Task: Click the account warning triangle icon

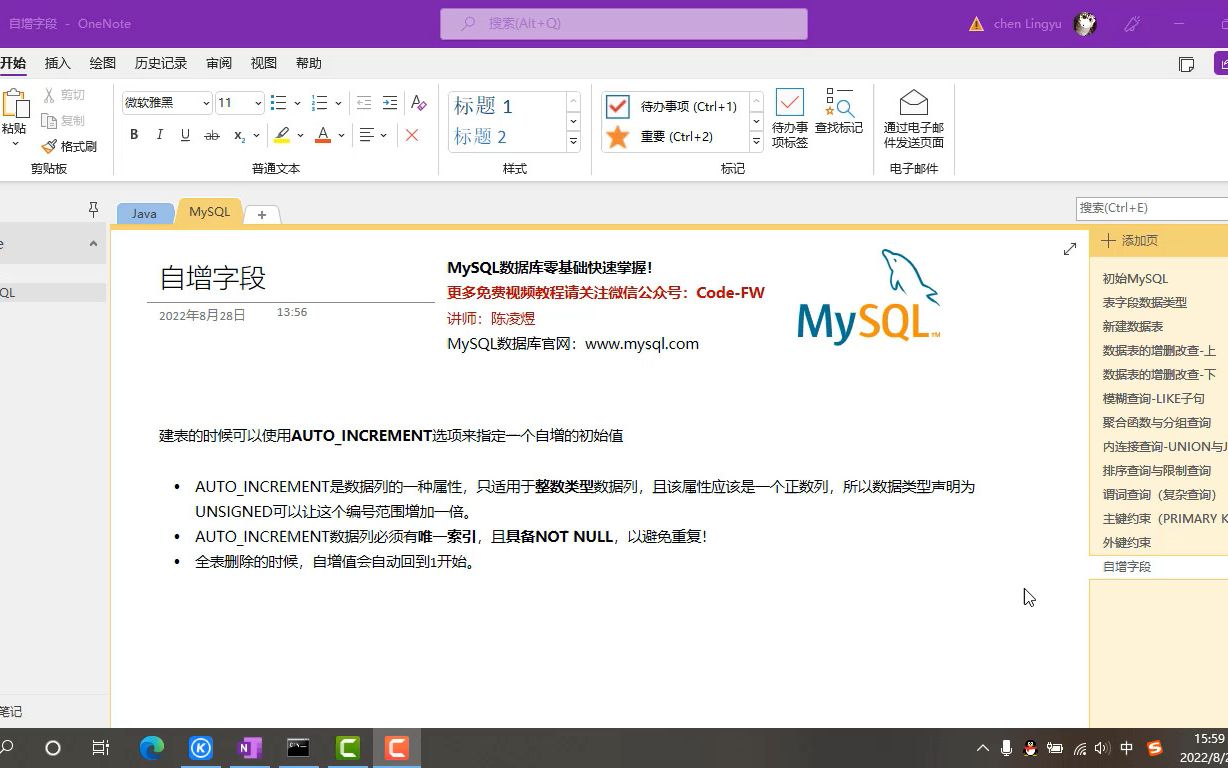Action: click(x=976, y=24)
